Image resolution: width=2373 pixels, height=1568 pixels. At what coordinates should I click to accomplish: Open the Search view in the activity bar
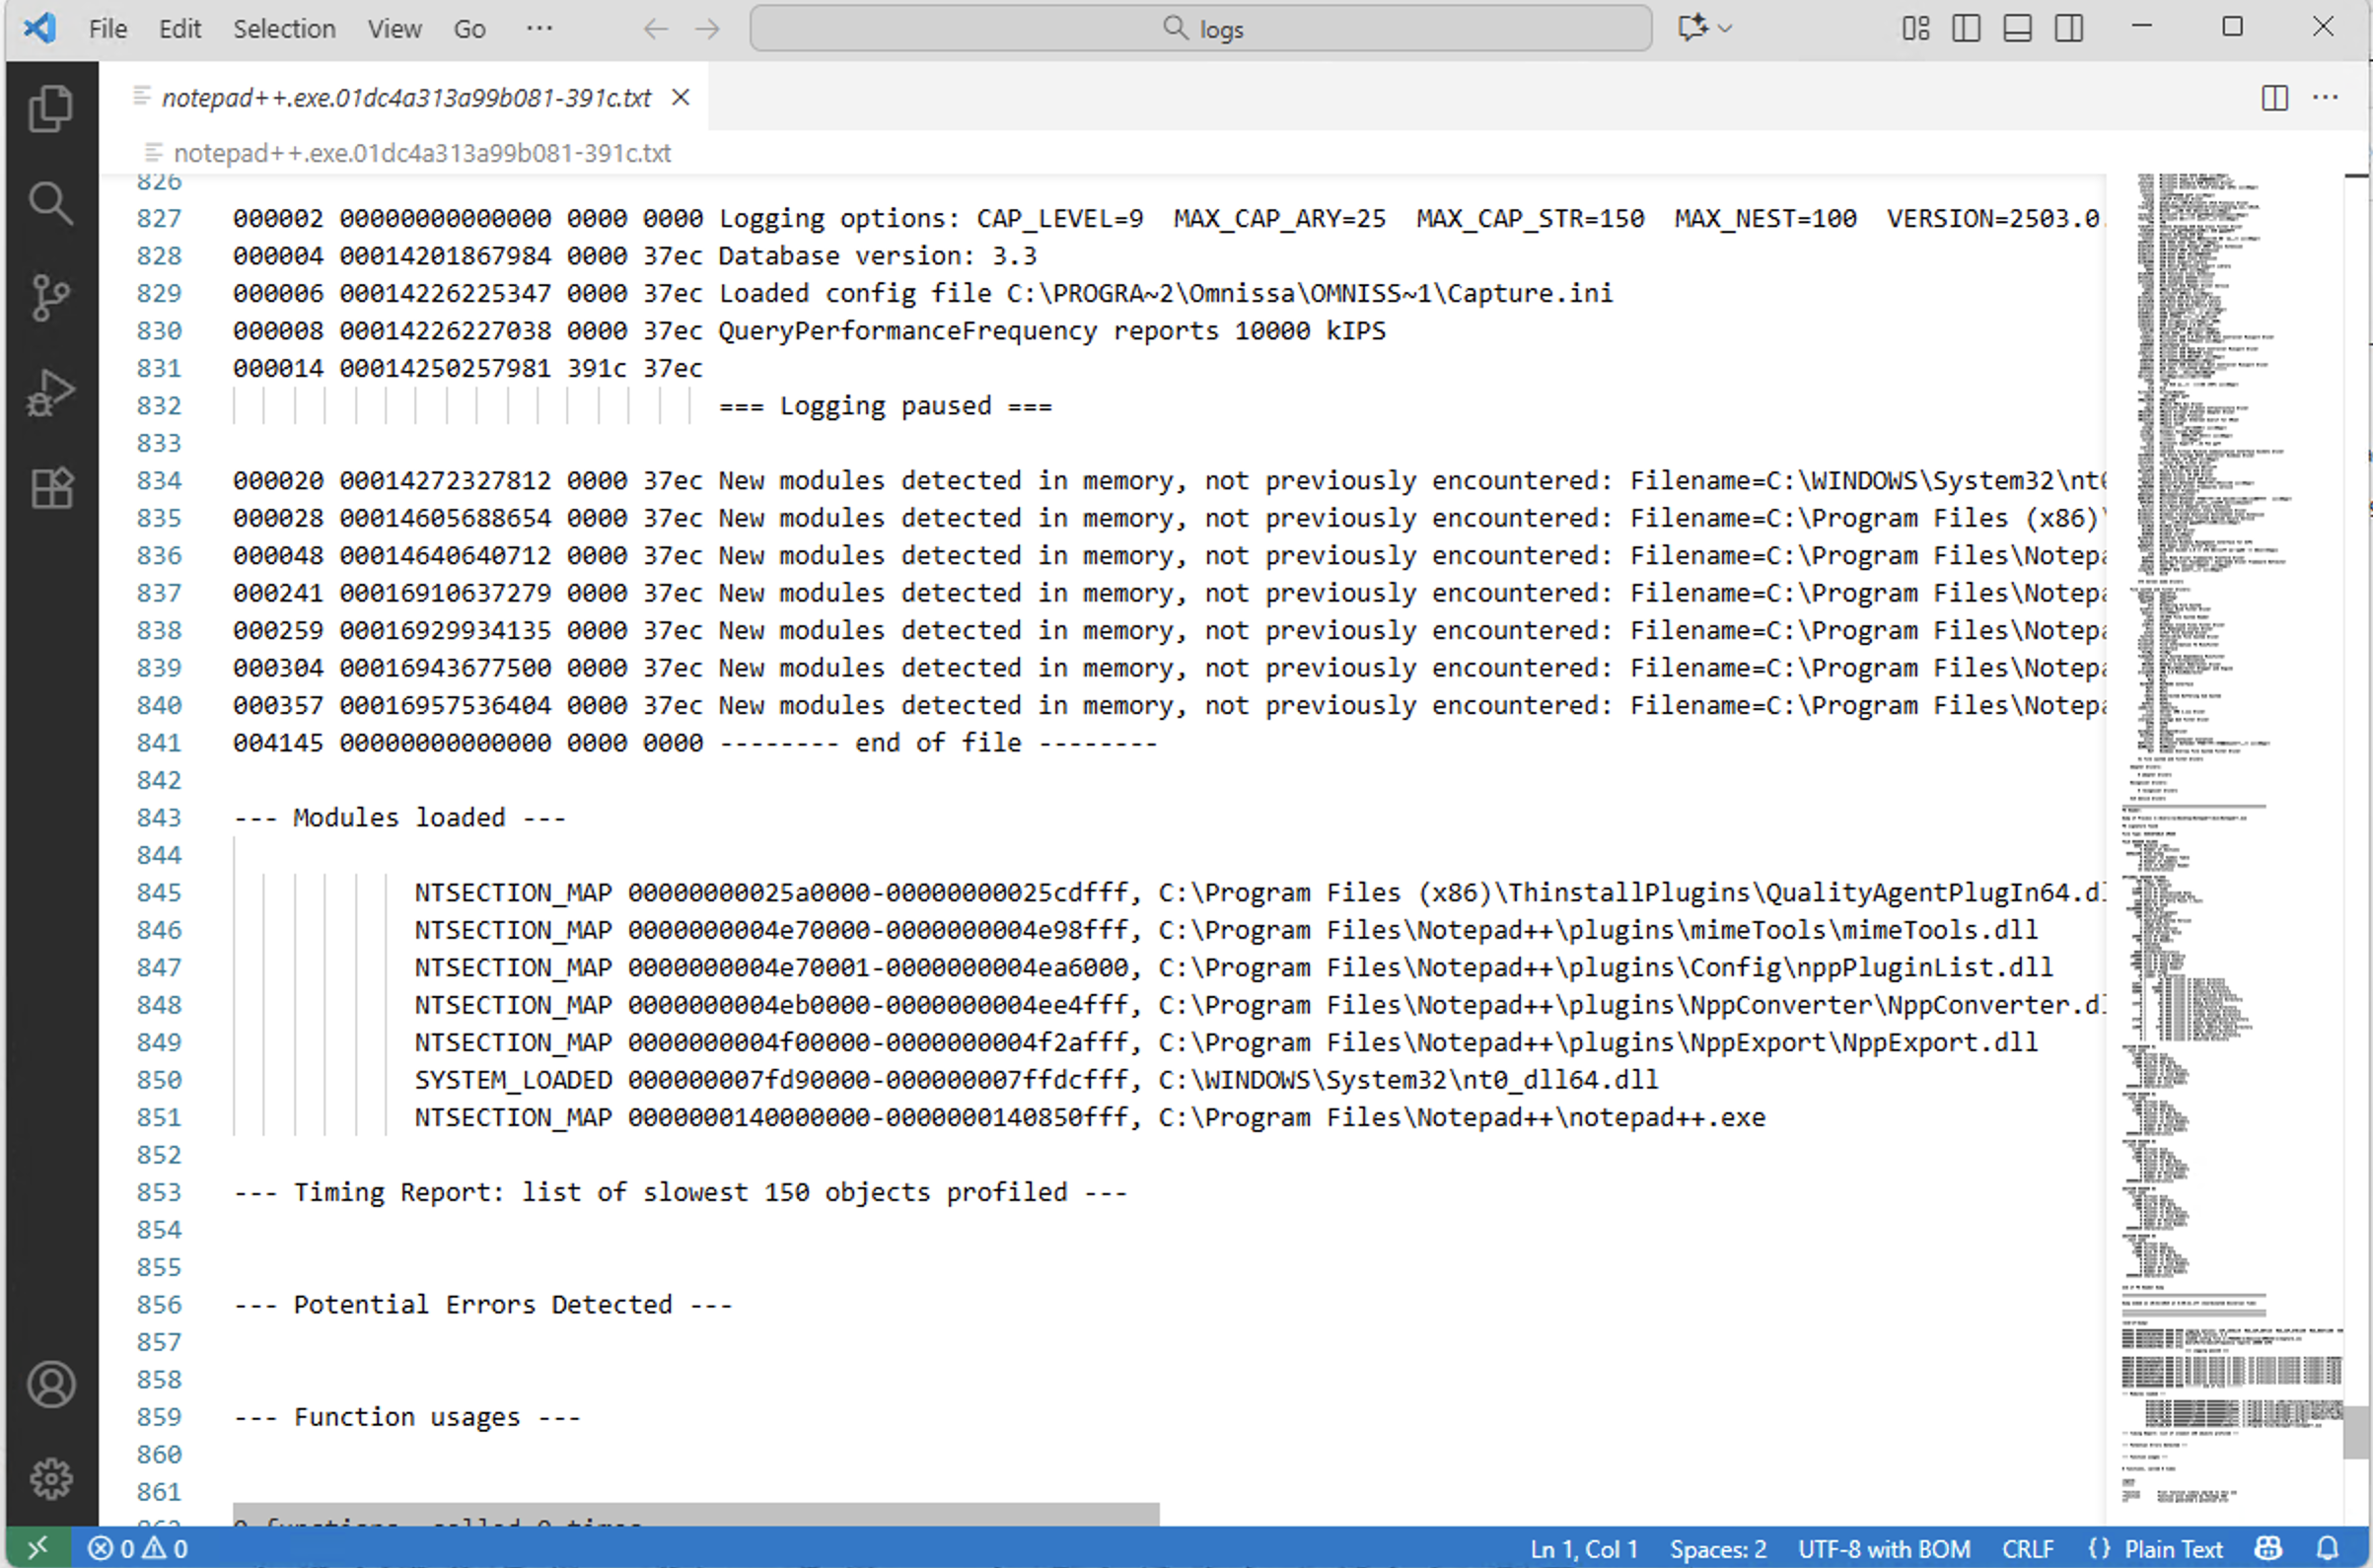(x=50, y=203)
